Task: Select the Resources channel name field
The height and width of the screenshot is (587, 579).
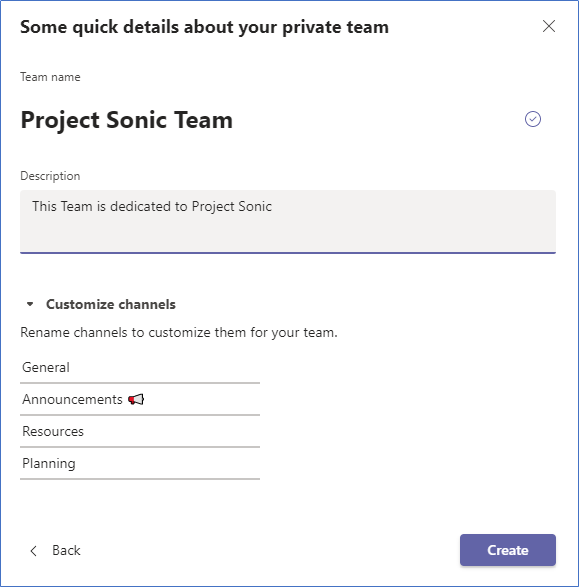Action: (x=140, y=431)
